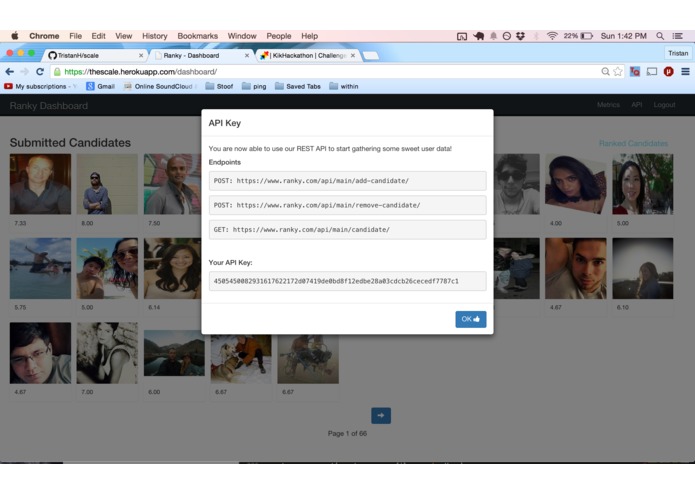Open the View menu

tap(124, 36)
